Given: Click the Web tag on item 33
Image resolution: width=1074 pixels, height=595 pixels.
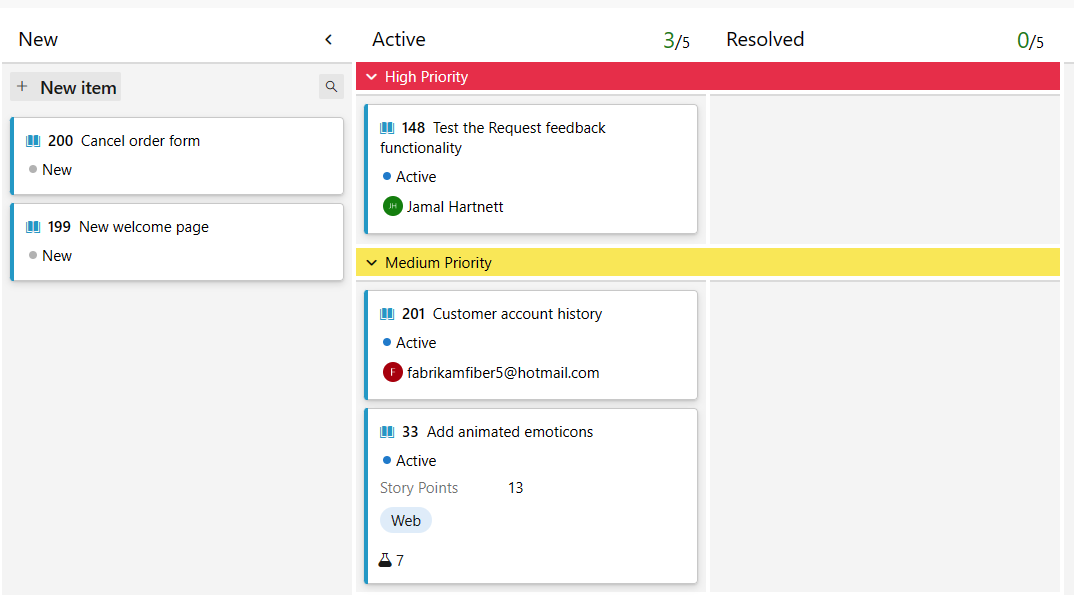Looking at the screenshot, I should pos(406,520).
